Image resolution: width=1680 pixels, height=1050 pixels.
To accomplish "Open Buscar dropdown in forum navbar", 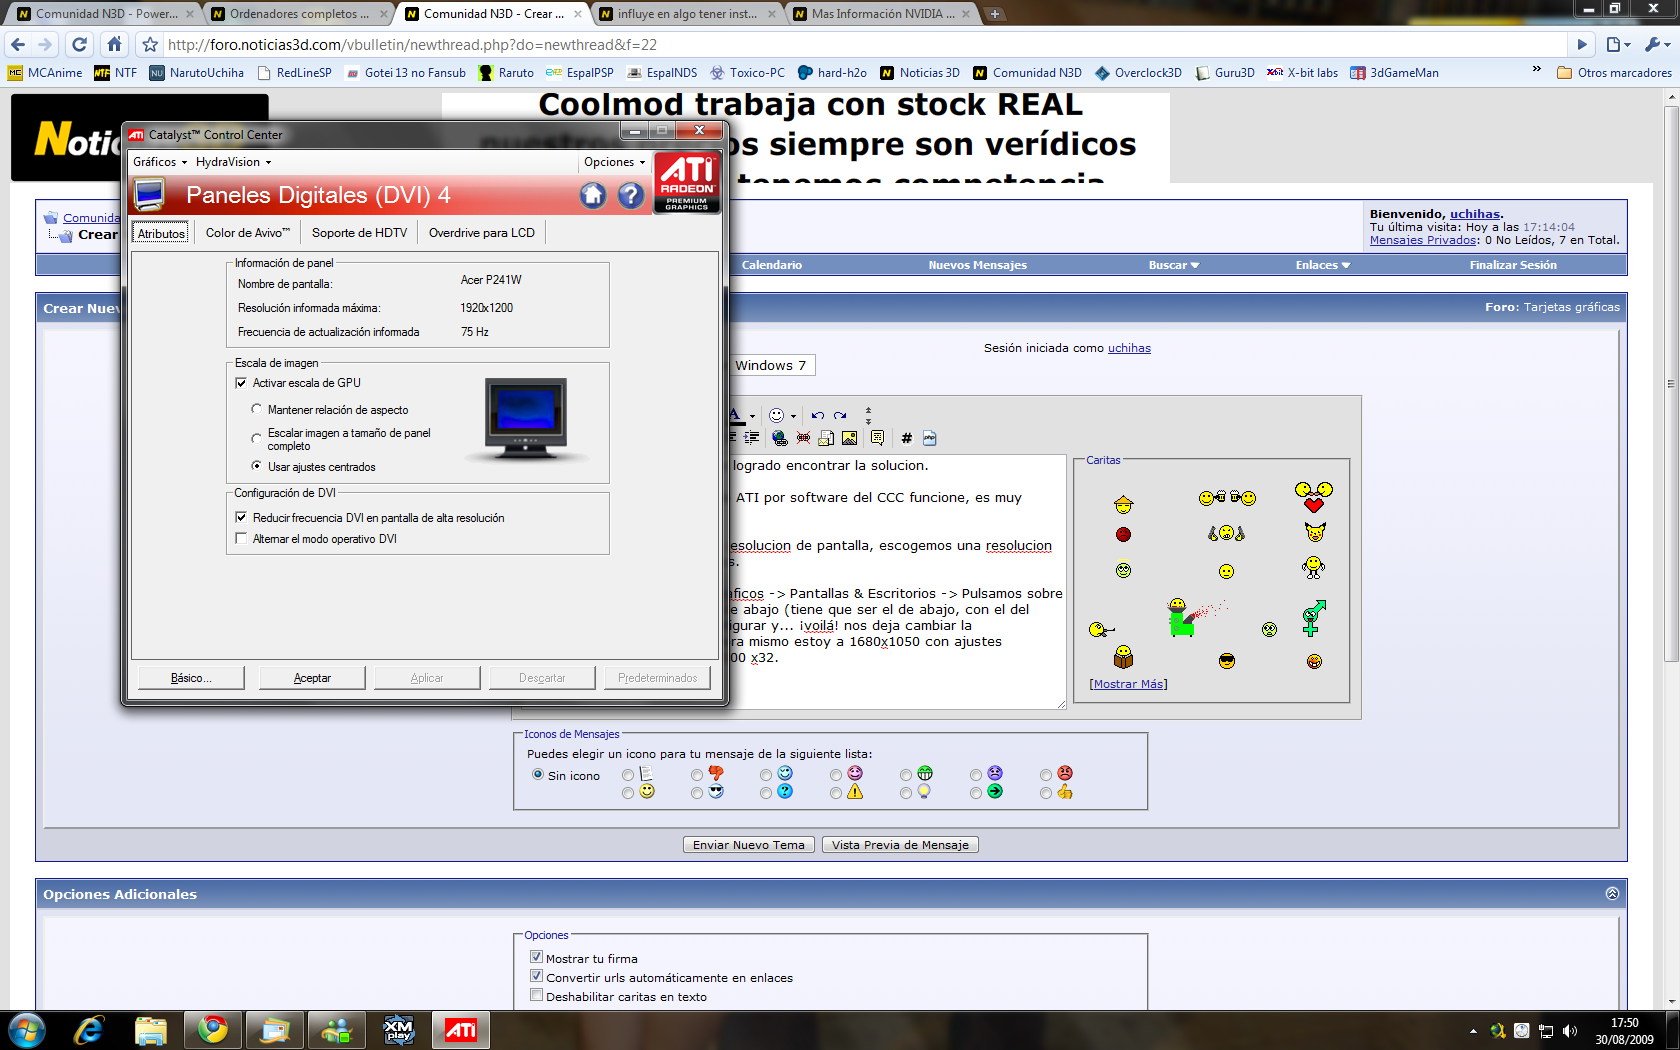I will tap(1173, 265).
